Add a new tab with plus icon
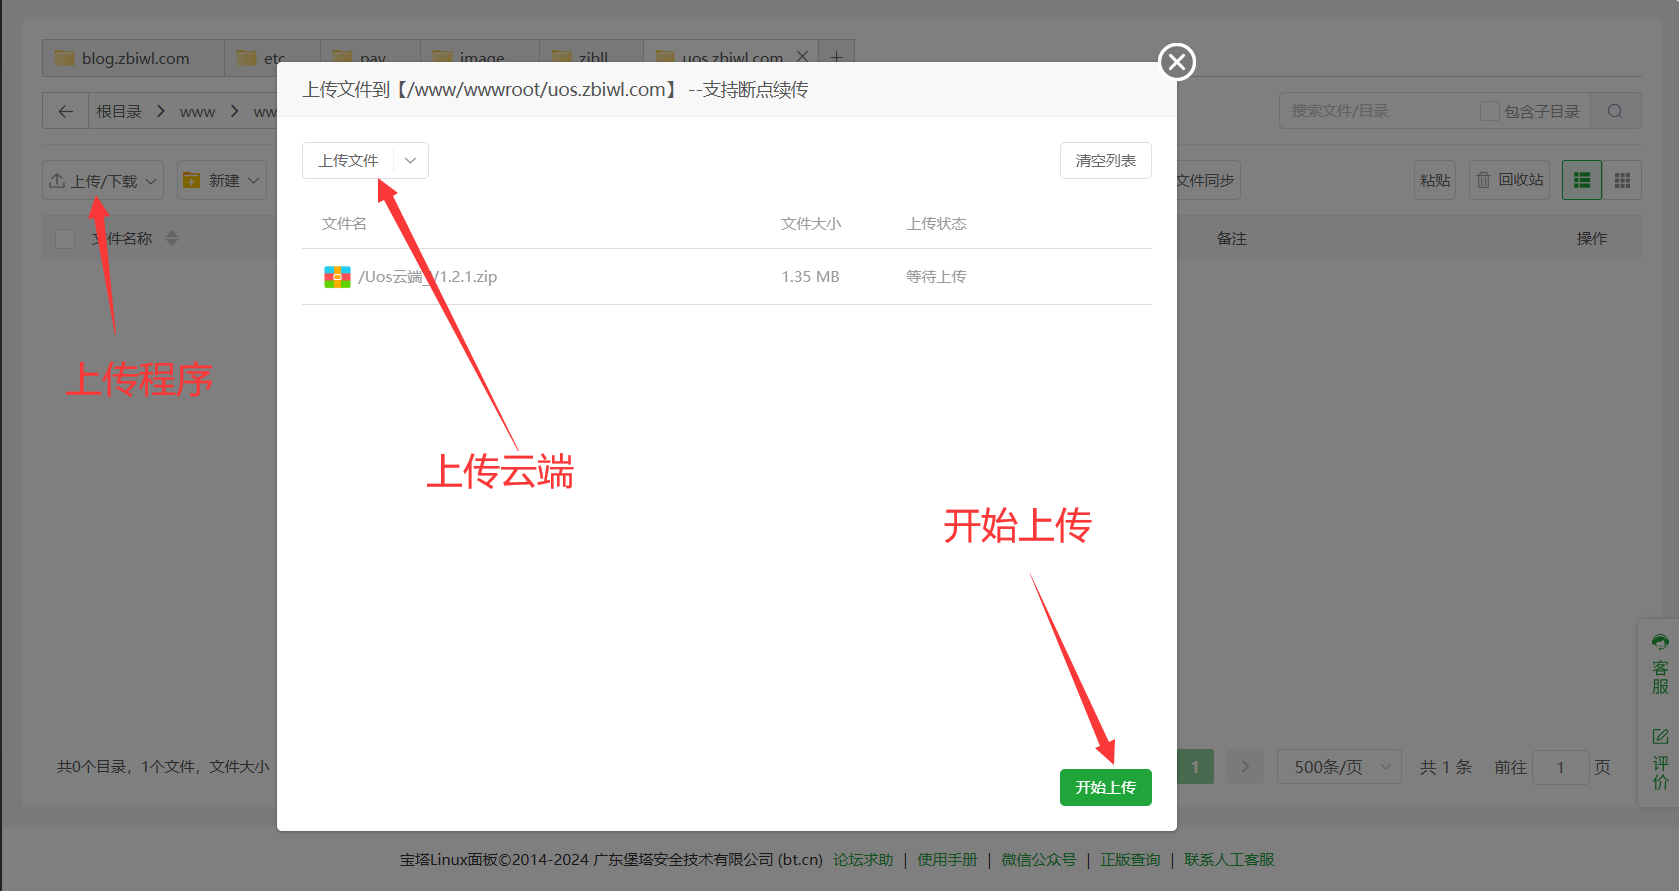The image size is (1679, 891). [x=836, y=58]
